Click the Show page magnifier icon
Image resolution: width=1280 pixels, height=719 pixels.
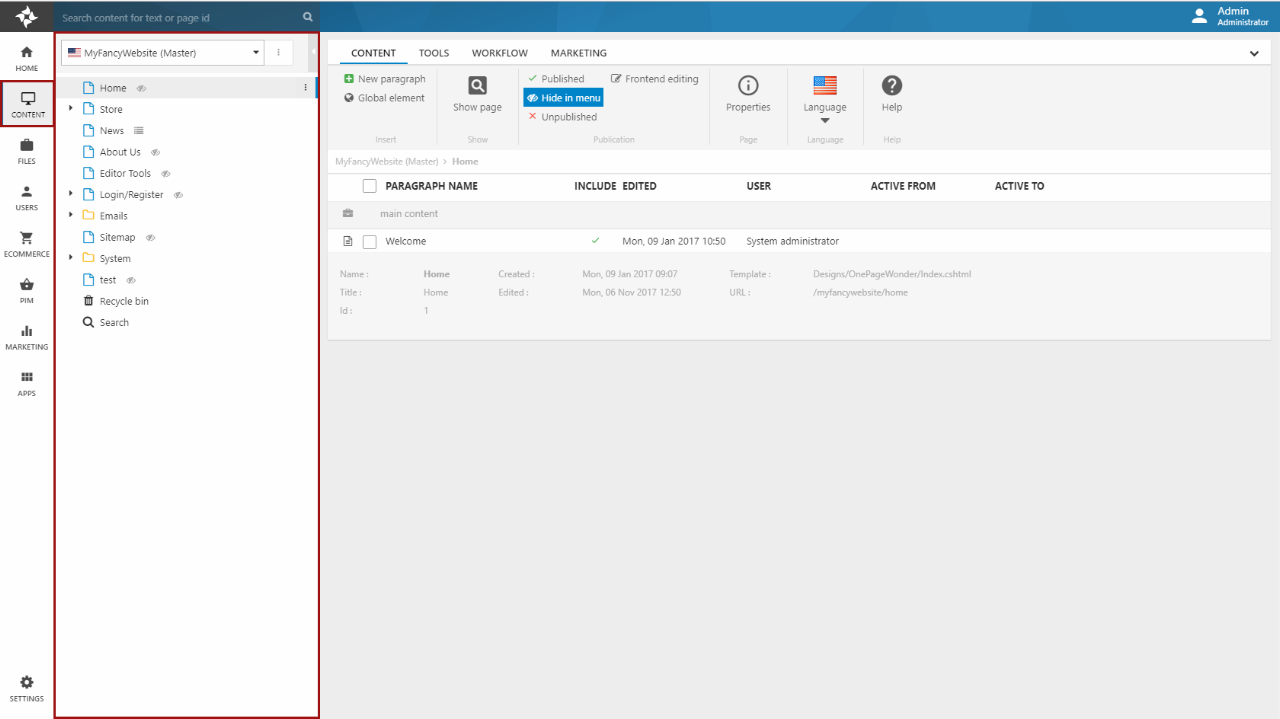477,86
